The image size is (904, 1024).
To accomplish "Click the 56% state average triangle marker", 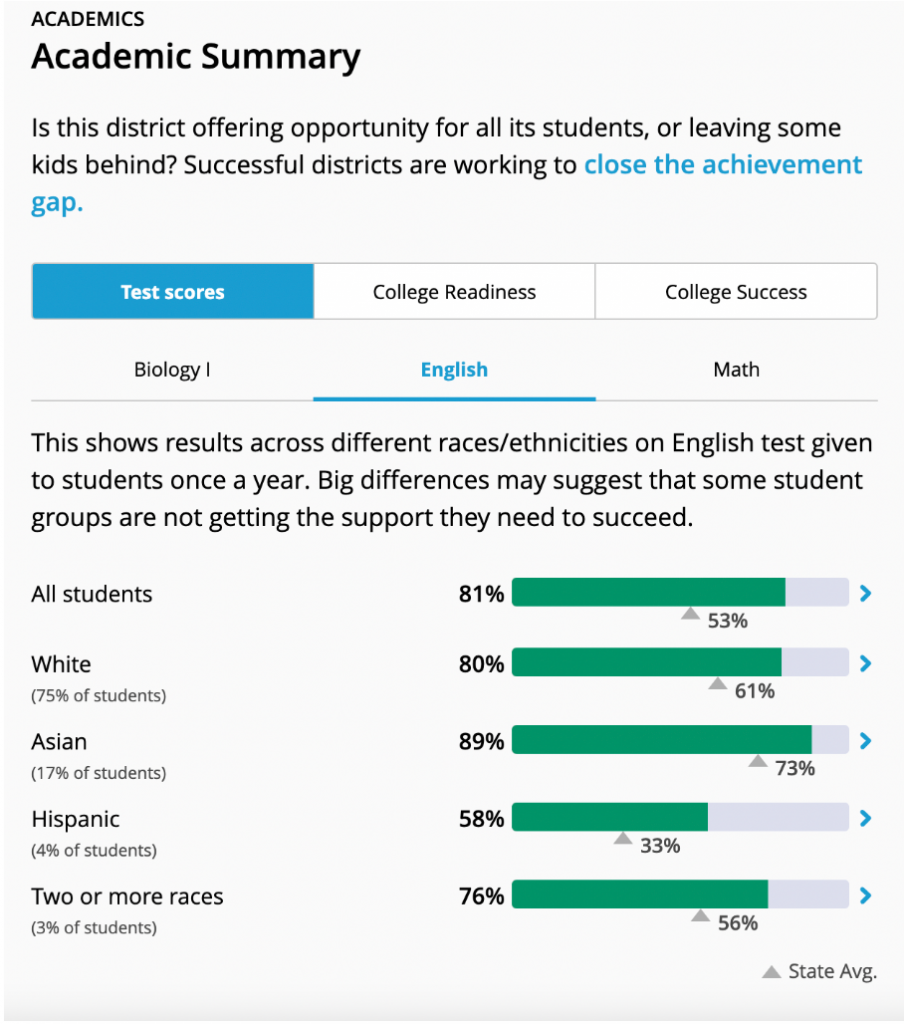I will (700, 916).
